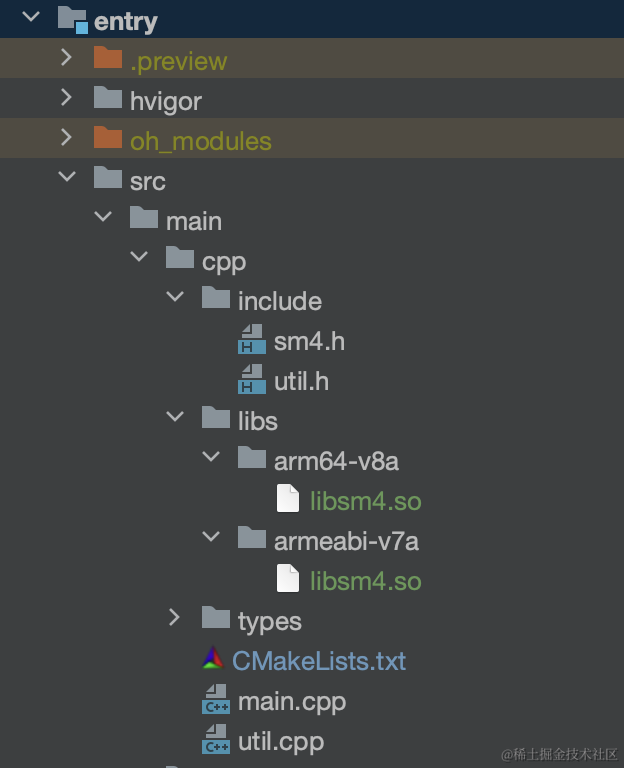Click the orange .preview folder icon
This screenshot has height=768, width=624.
click(107, 59)
